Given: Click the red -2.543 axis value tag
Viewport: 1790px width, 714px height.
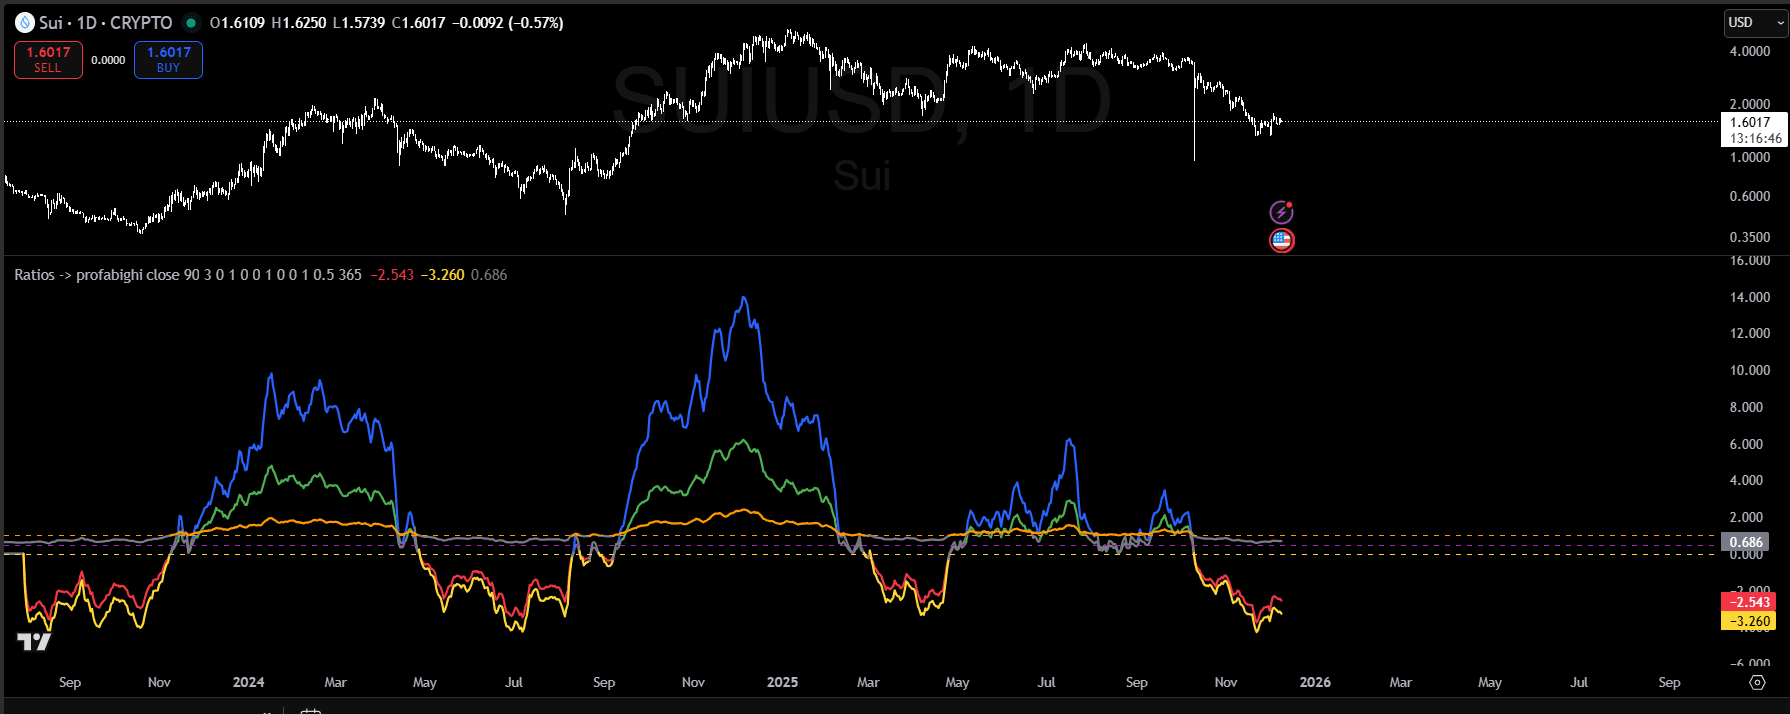Looking at the screenshot, I should pyautogui.click(x=1749, y=601).
